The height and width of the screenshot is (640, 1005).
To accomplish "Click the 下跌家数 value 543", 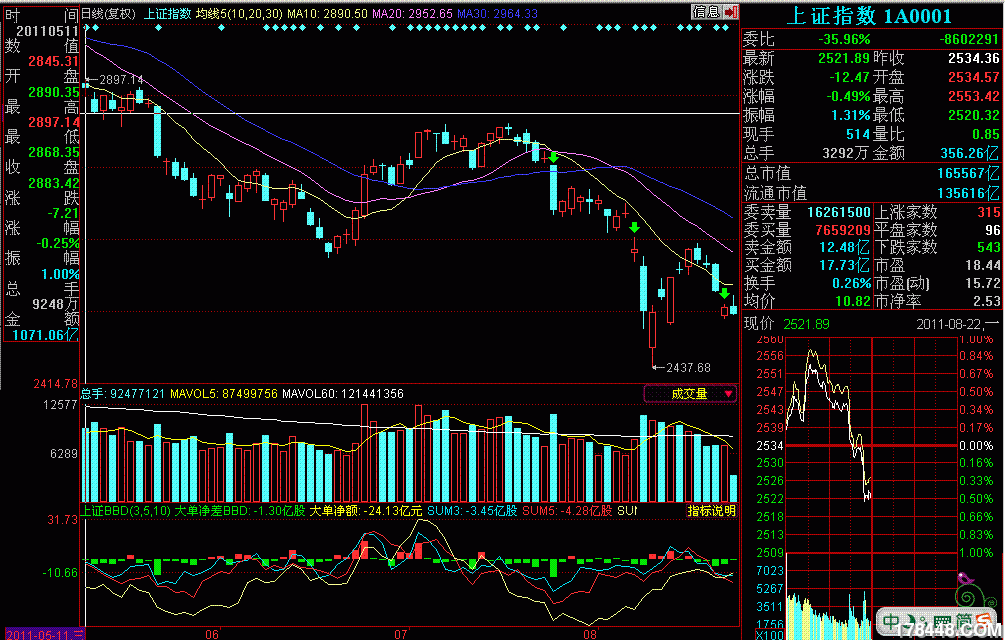I will tap(988, 247).
